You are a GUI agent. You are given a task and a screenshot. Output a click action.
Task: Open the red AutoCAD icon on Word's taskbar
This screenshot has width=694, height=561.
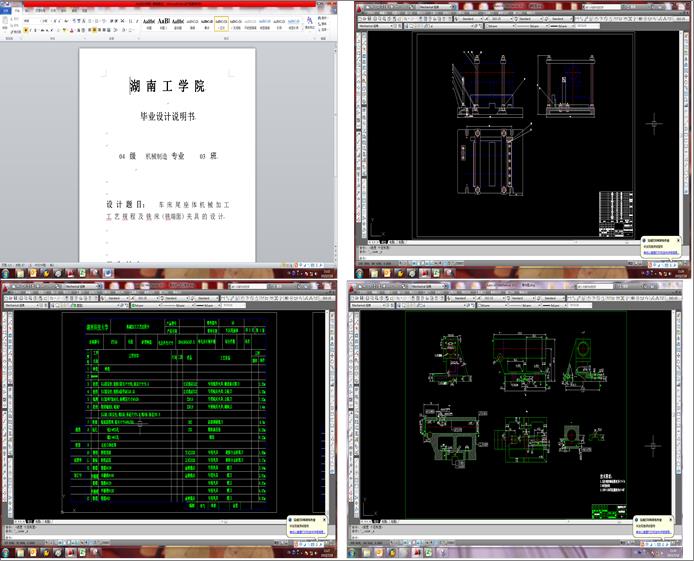pyautogui.click(x=70, y=273)
